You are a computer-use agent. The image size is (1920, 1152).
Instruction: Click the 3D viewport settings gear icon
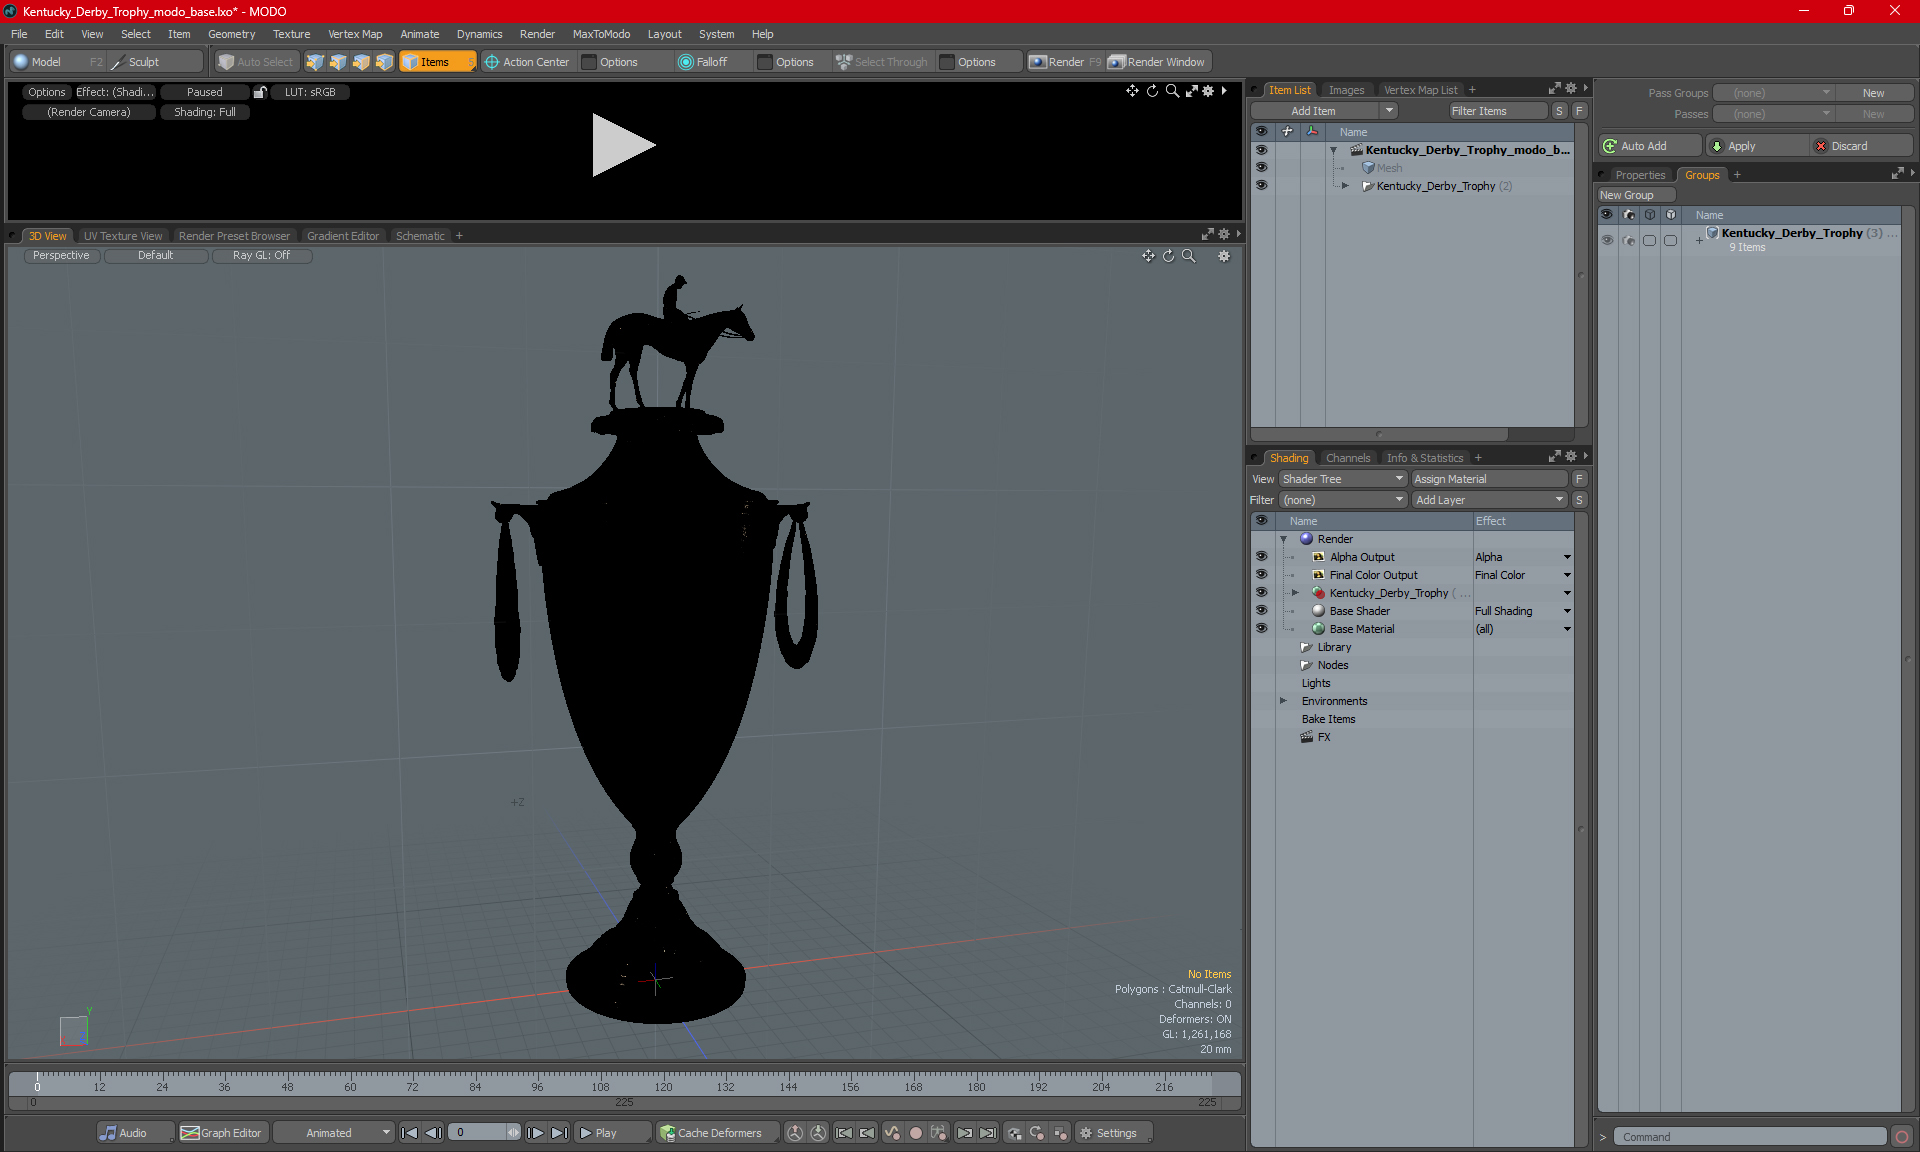click(x=1223, y=256)
